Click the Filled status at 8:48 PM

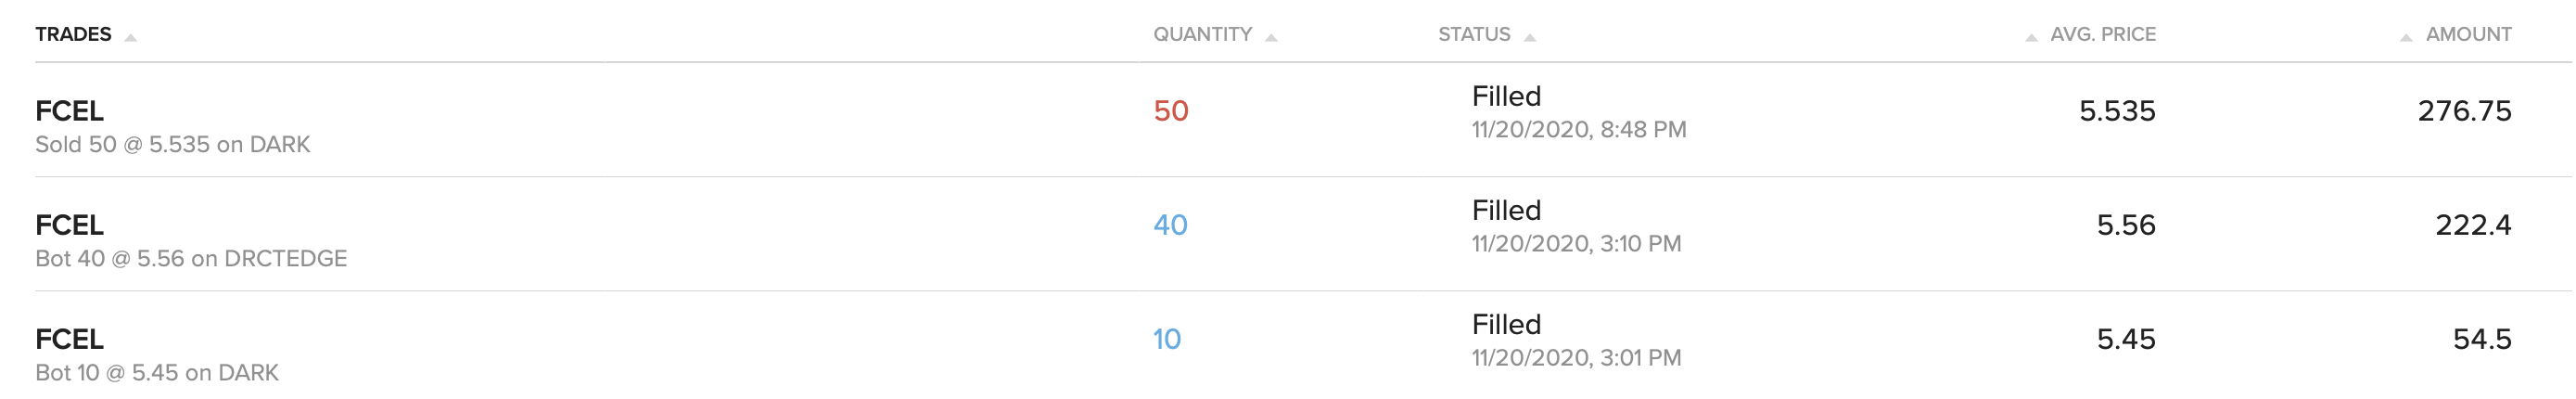[x=1506, y=96]
